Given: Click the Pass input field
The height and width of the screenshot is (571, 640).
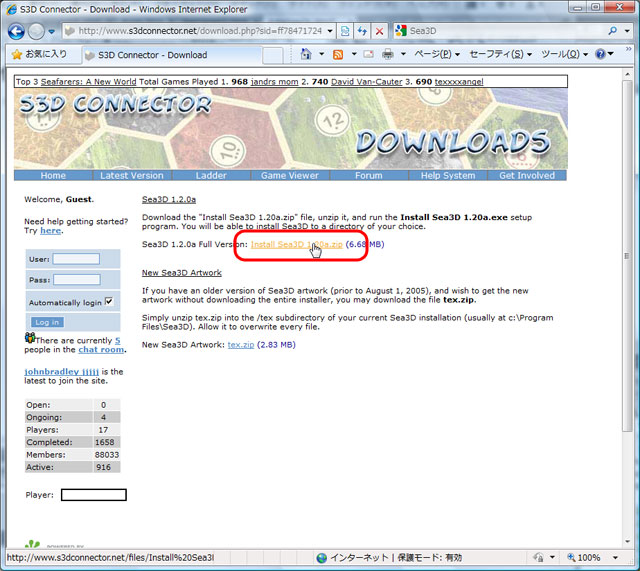Looking at the screenshot, I should (77, 280).
